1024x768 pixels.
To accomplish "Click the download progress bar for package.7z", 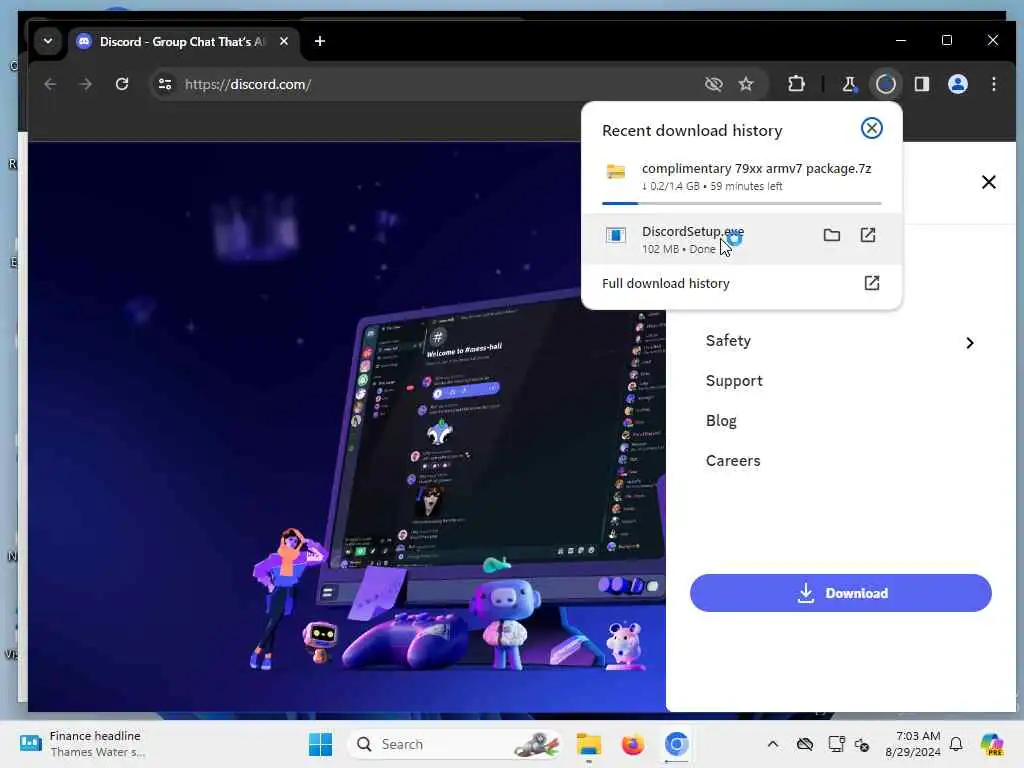I will [741, 204].
